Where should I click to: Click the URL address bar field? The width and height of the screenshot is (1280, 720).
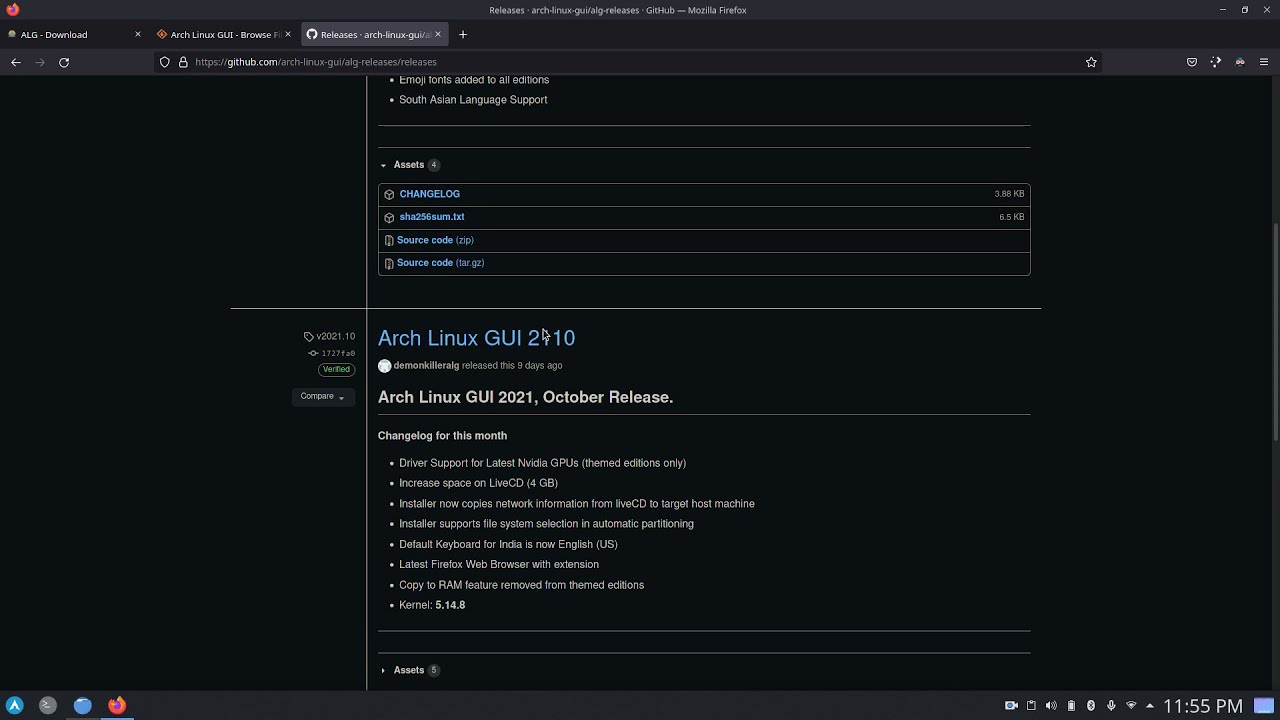pyautogui.click(x=630, y=62)
